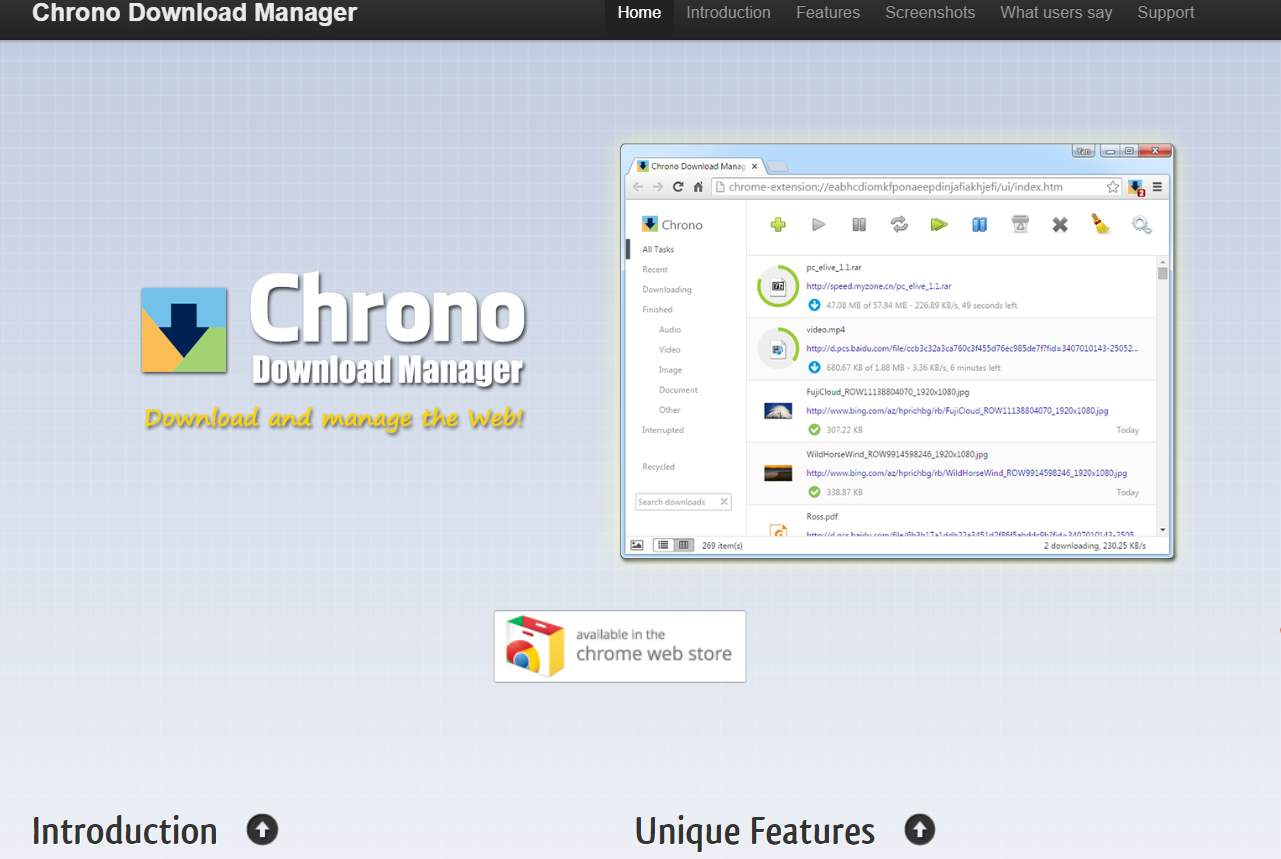This screenshot has height=859, width=1281.
Task: Click the Search downloads input field
Action: [676, 502]
